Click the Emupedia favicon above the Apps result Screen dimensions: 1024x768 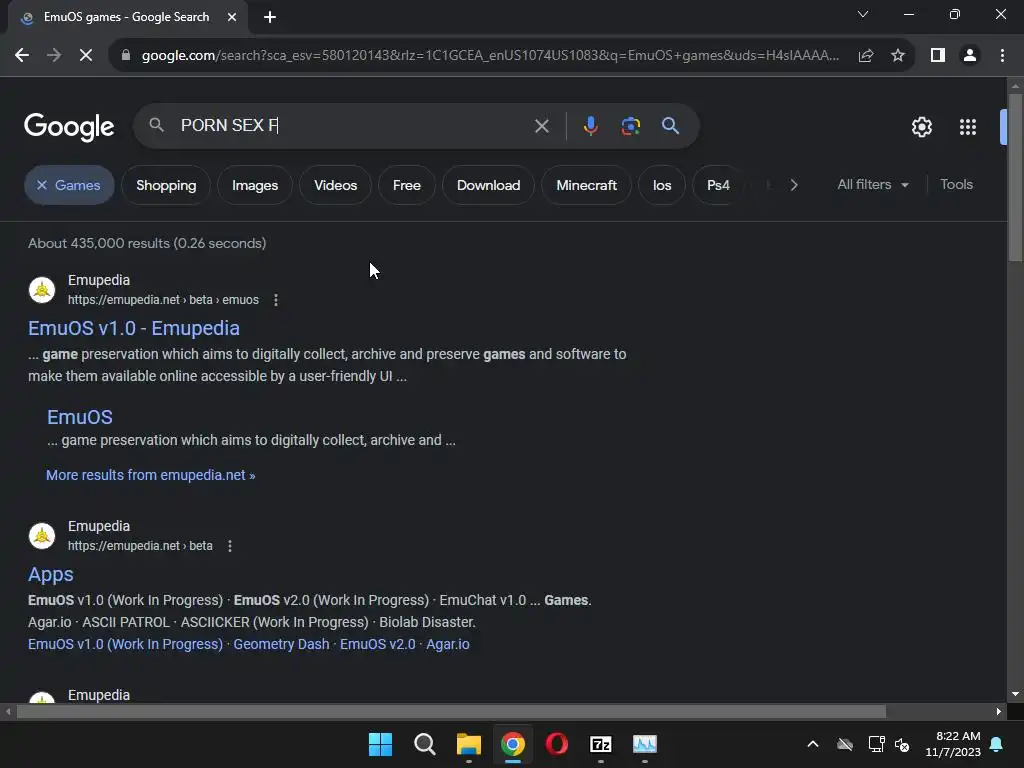click(42, 536)
